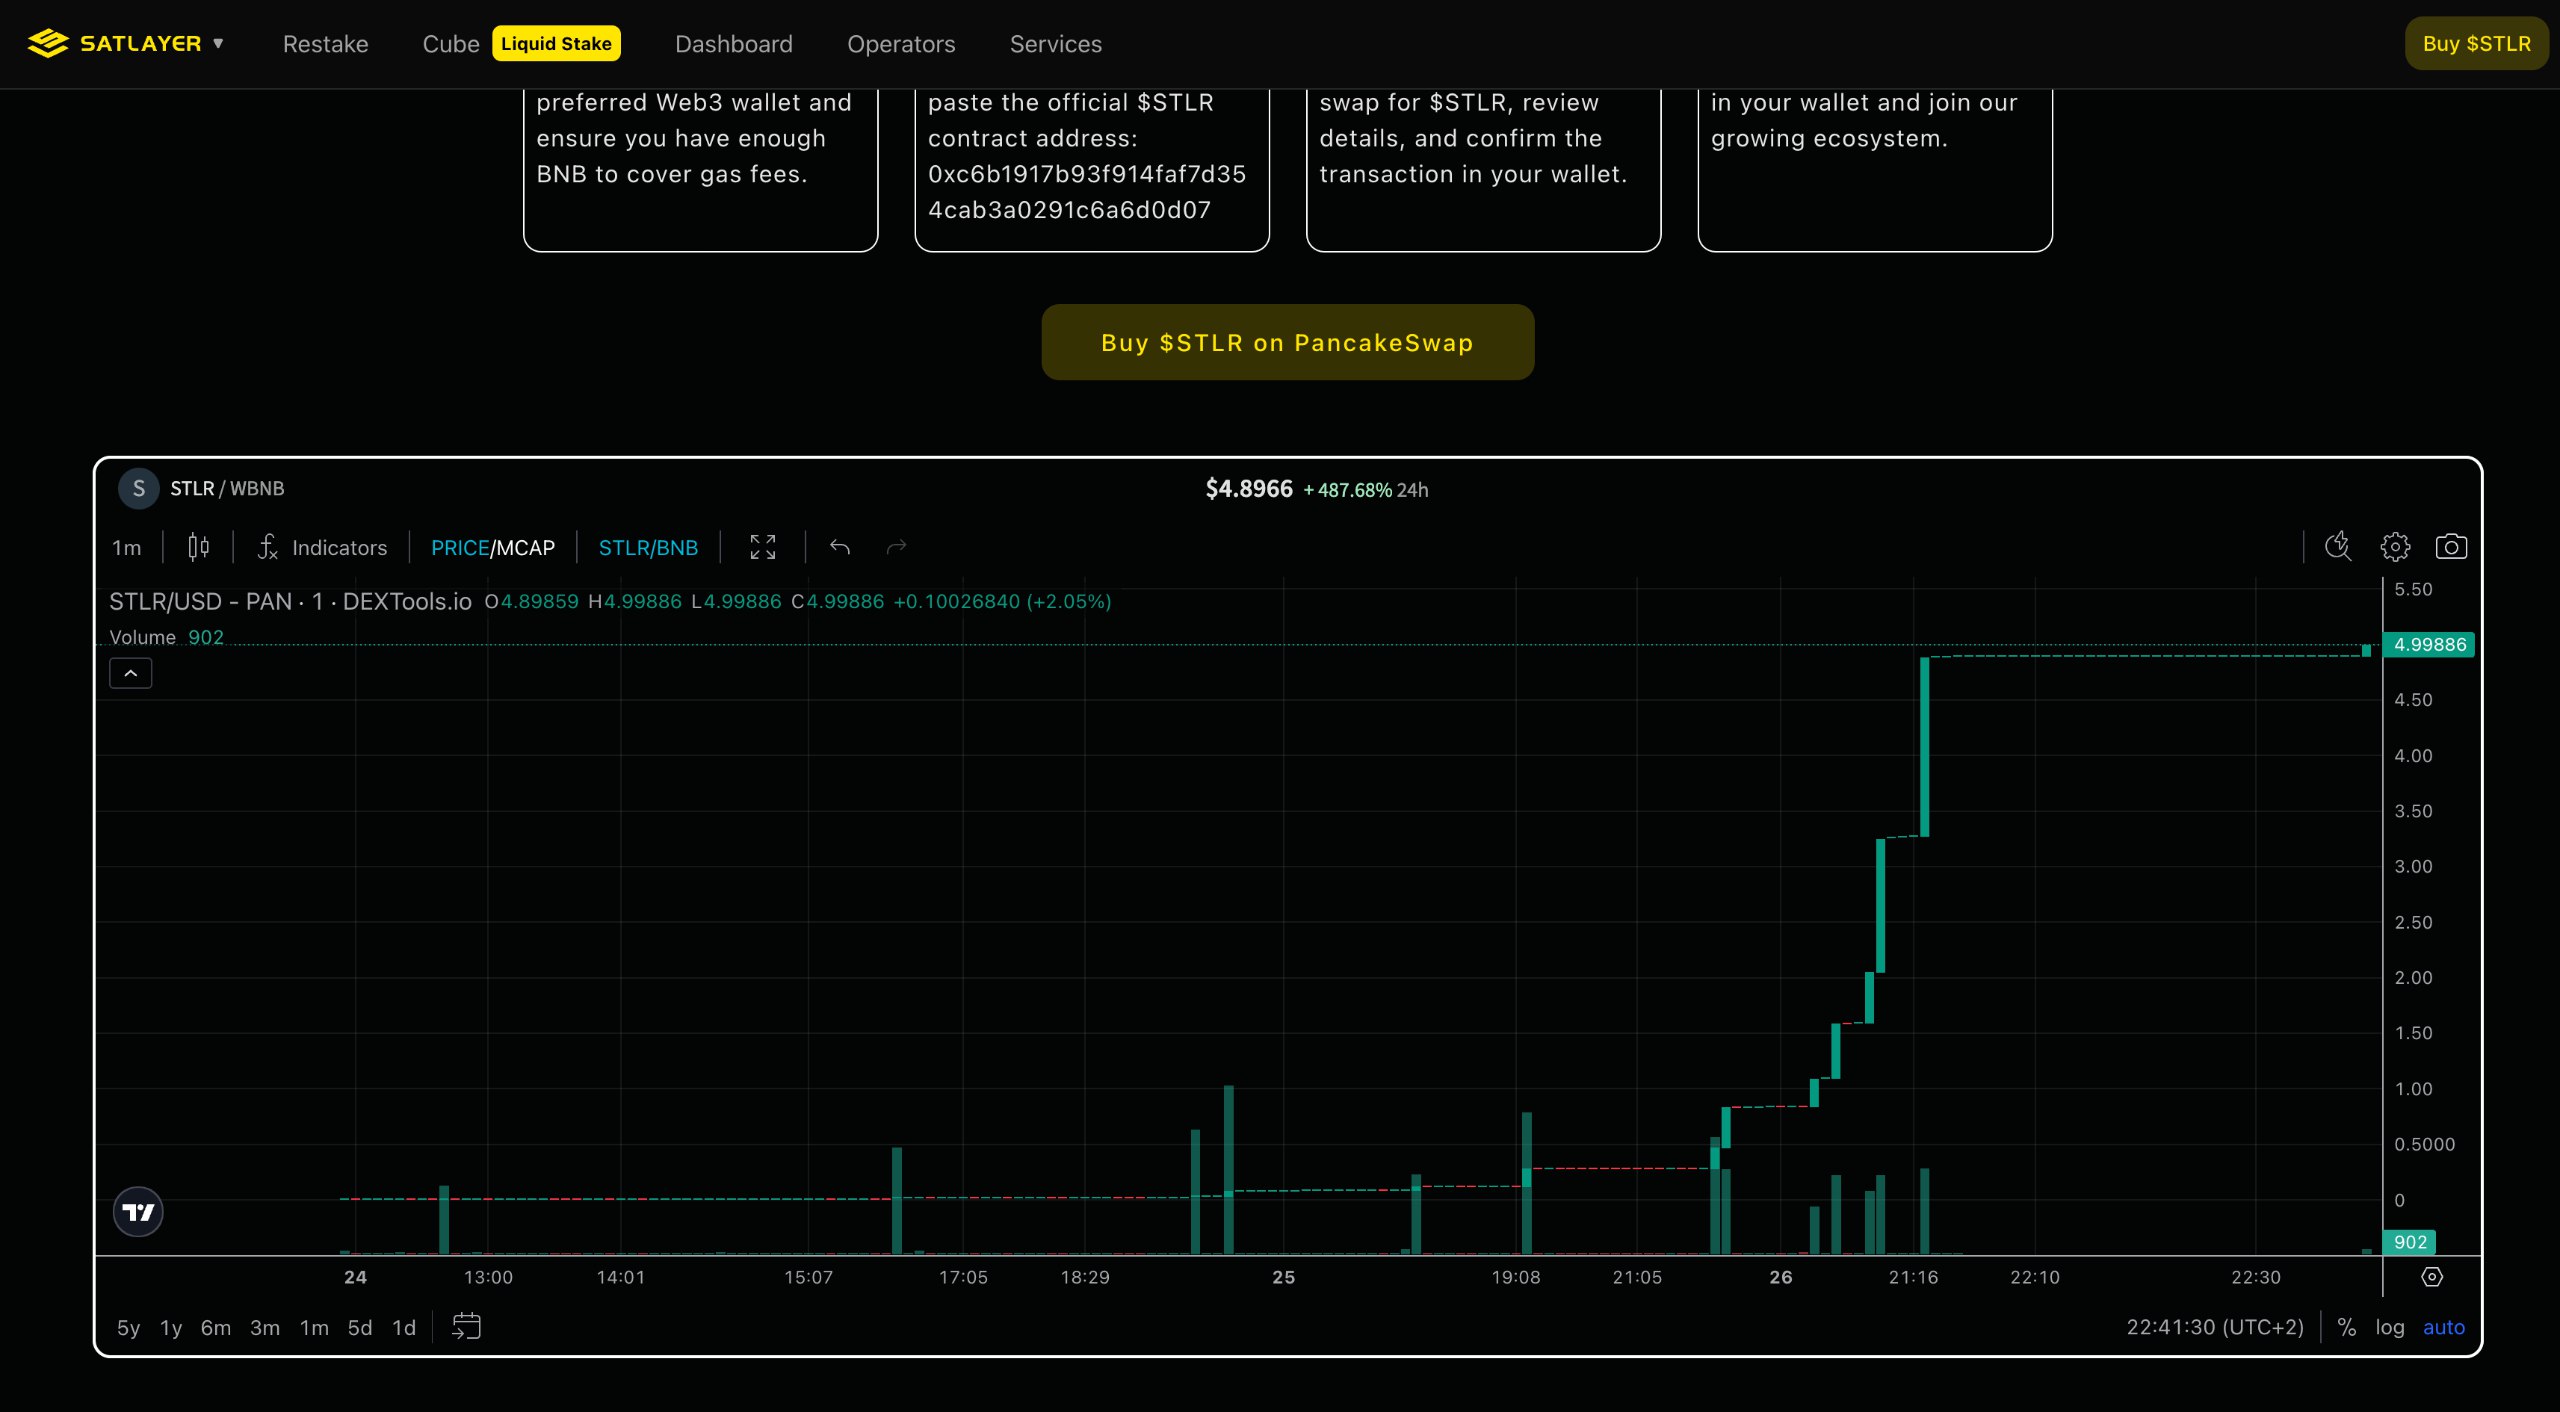Enter fullscreen chart mode

pos(762,547)
